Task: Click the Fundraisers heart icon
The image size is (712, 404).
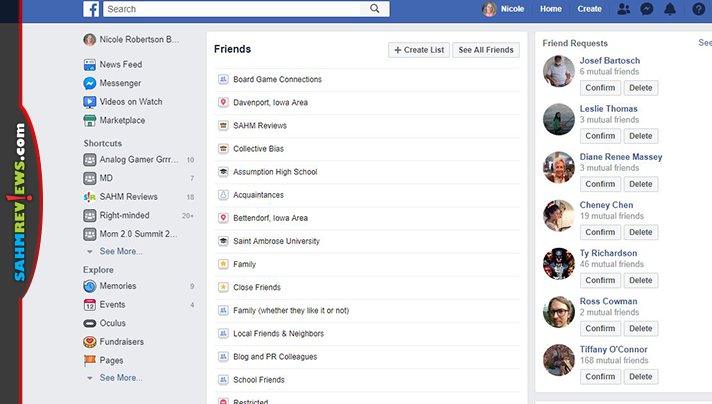Action: pyautogui.click(x=89, y=342)
